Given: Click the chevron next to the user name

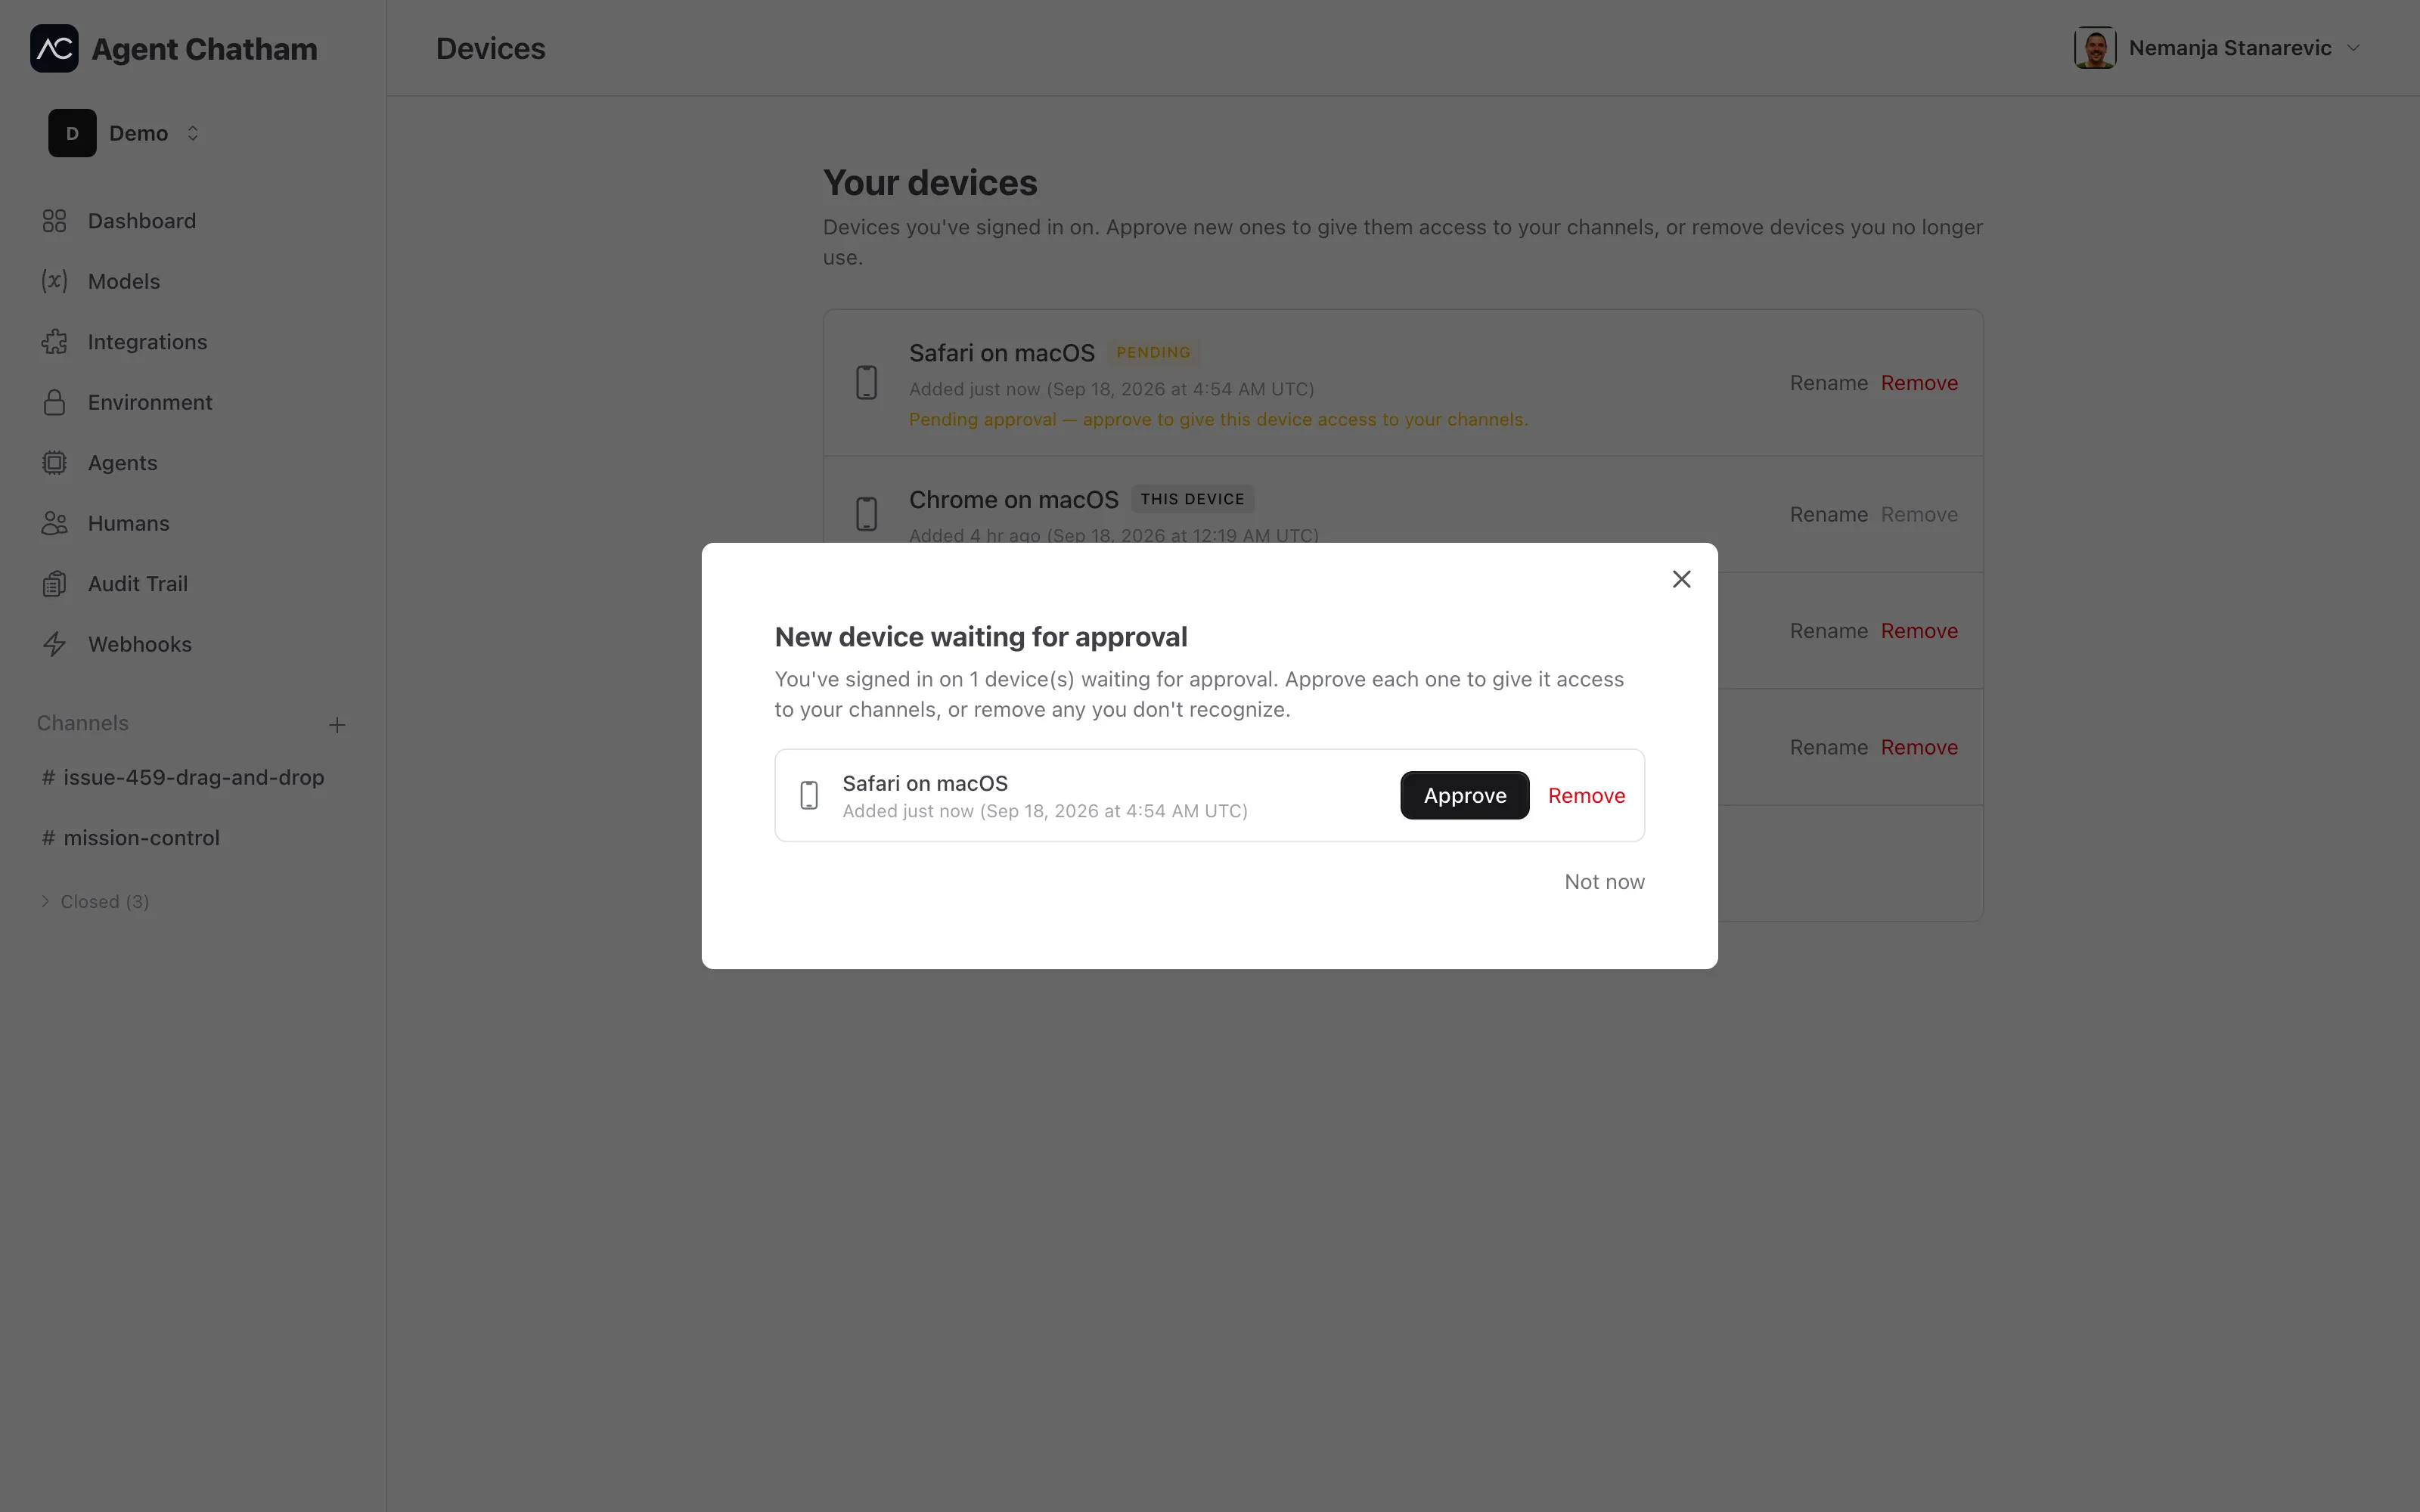Looking at the screenshot, I should pos(2353,48).
